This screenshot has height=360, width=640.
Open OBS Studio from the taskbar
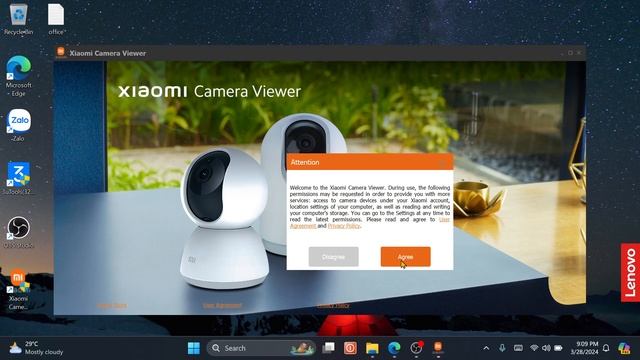(x=416, y=348)
